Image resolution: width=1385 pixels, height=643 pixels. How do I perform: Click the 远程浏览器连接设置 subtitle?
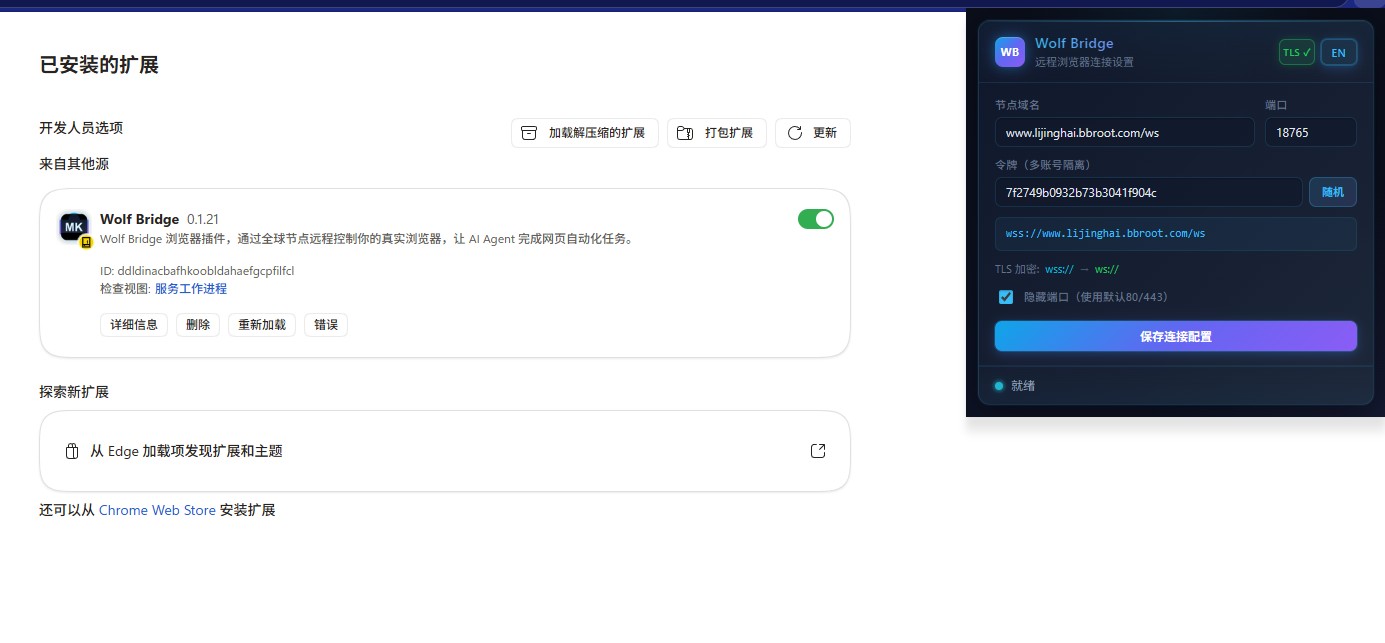[x=1084, y=62]
